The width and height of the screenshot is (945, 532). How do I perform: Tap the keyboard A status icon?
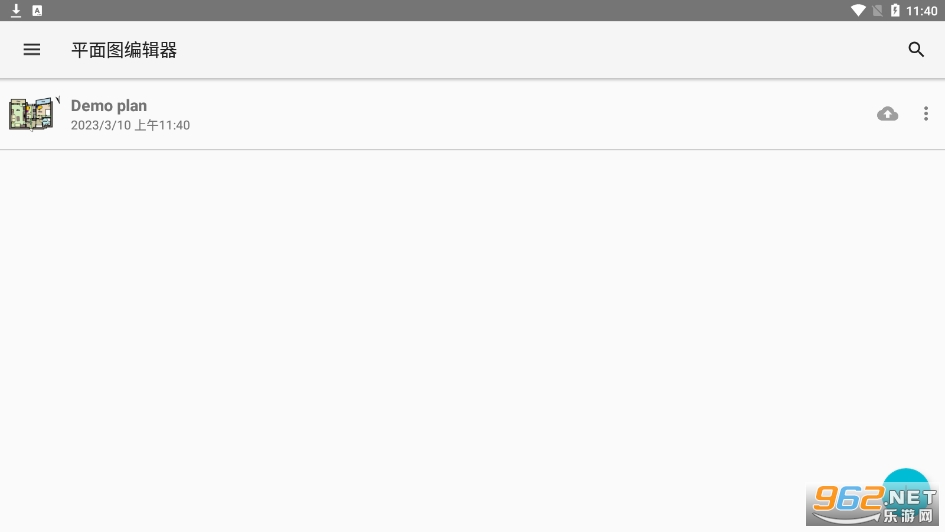pyautogui.click(x=37, y=10)
